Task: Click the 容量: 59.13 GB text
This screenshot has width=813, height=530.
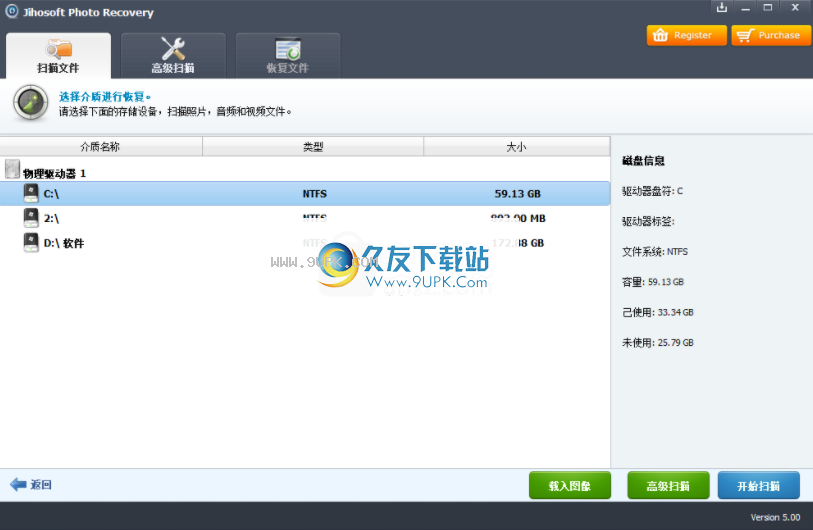Action: [653, 282]
